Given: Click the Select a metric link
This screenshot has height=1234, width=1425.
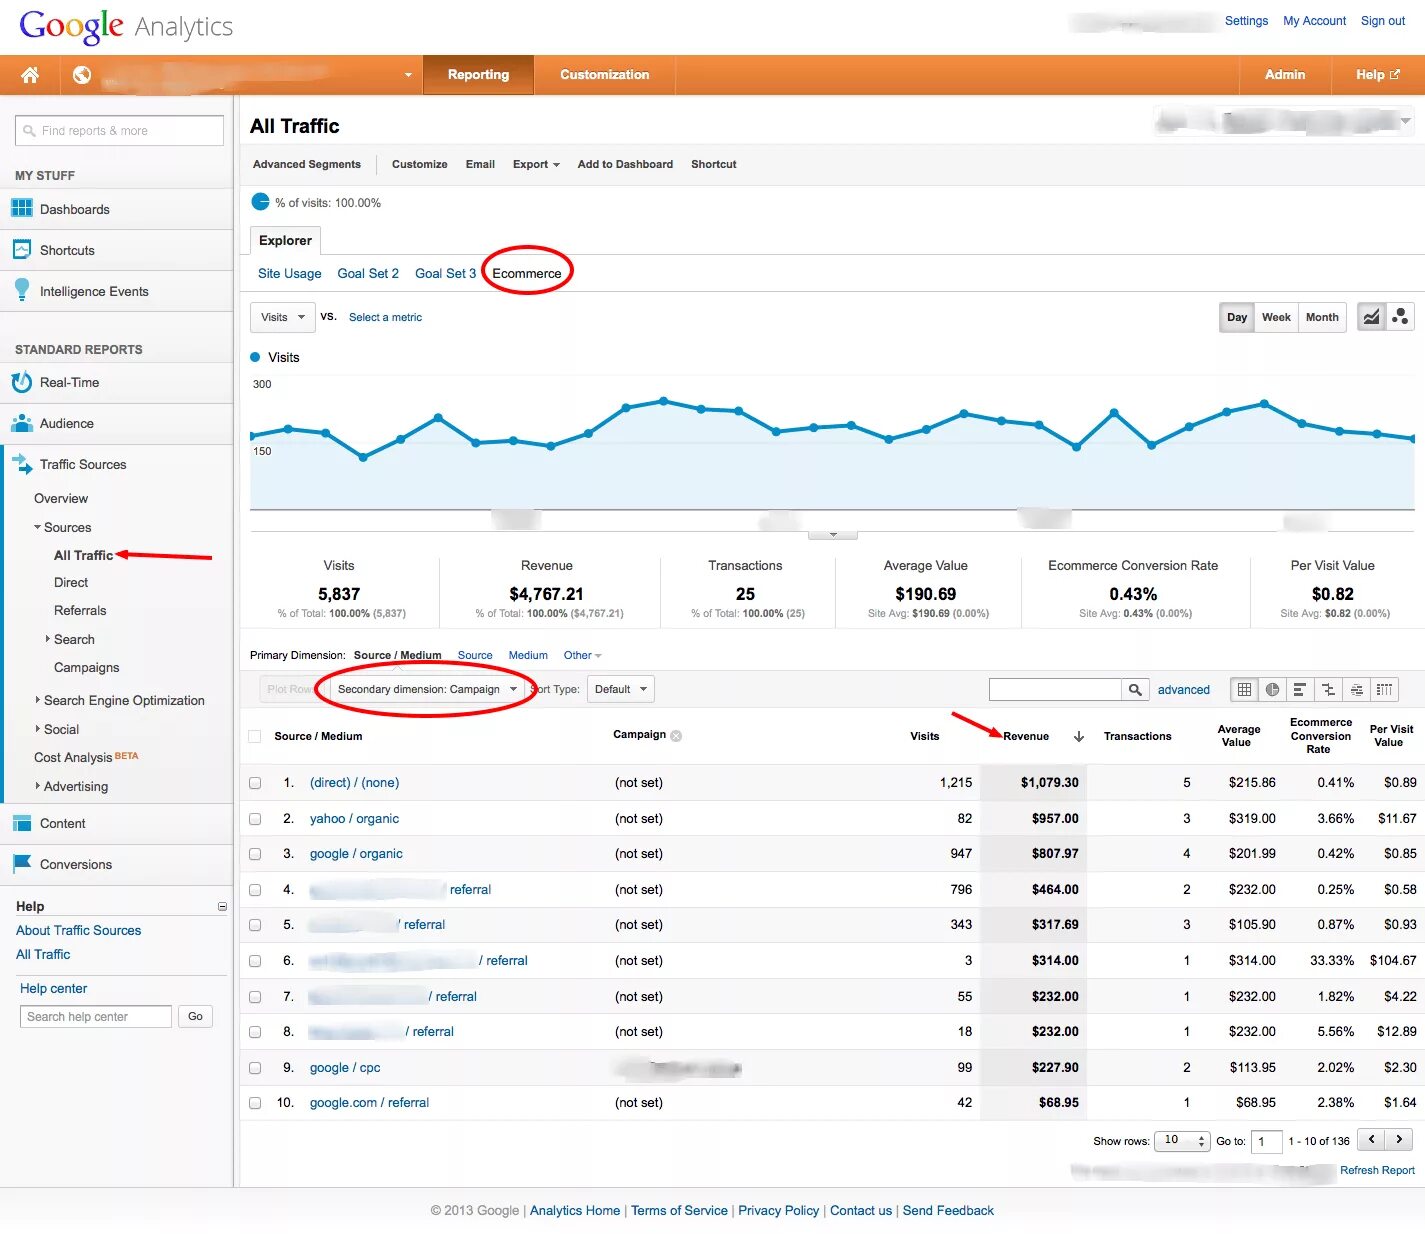Looking at the screenshot, I should (x=385, y=317).
